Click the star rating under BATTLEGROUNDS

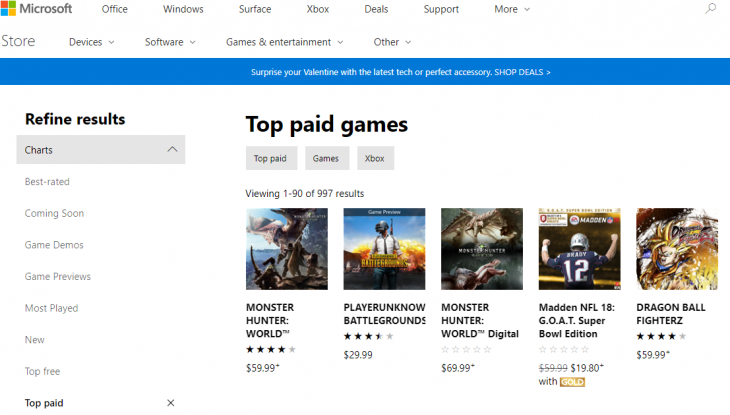tap(368, 336)
